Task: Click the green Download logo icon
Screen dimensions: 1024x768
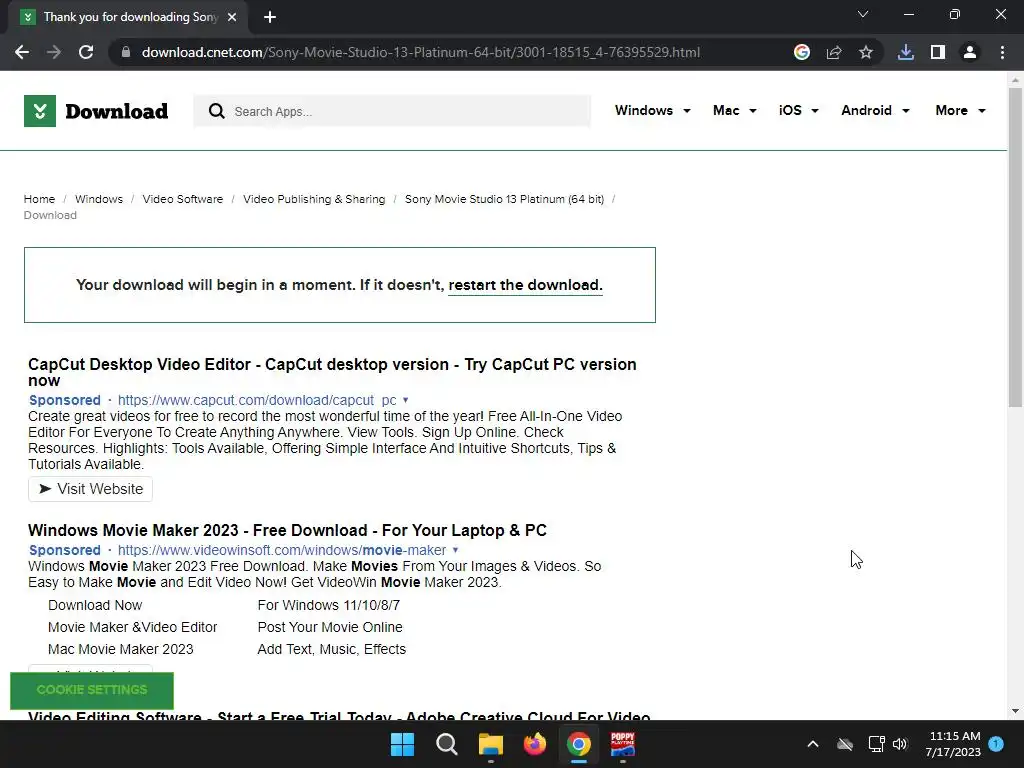Action: (x=40, y=111)
